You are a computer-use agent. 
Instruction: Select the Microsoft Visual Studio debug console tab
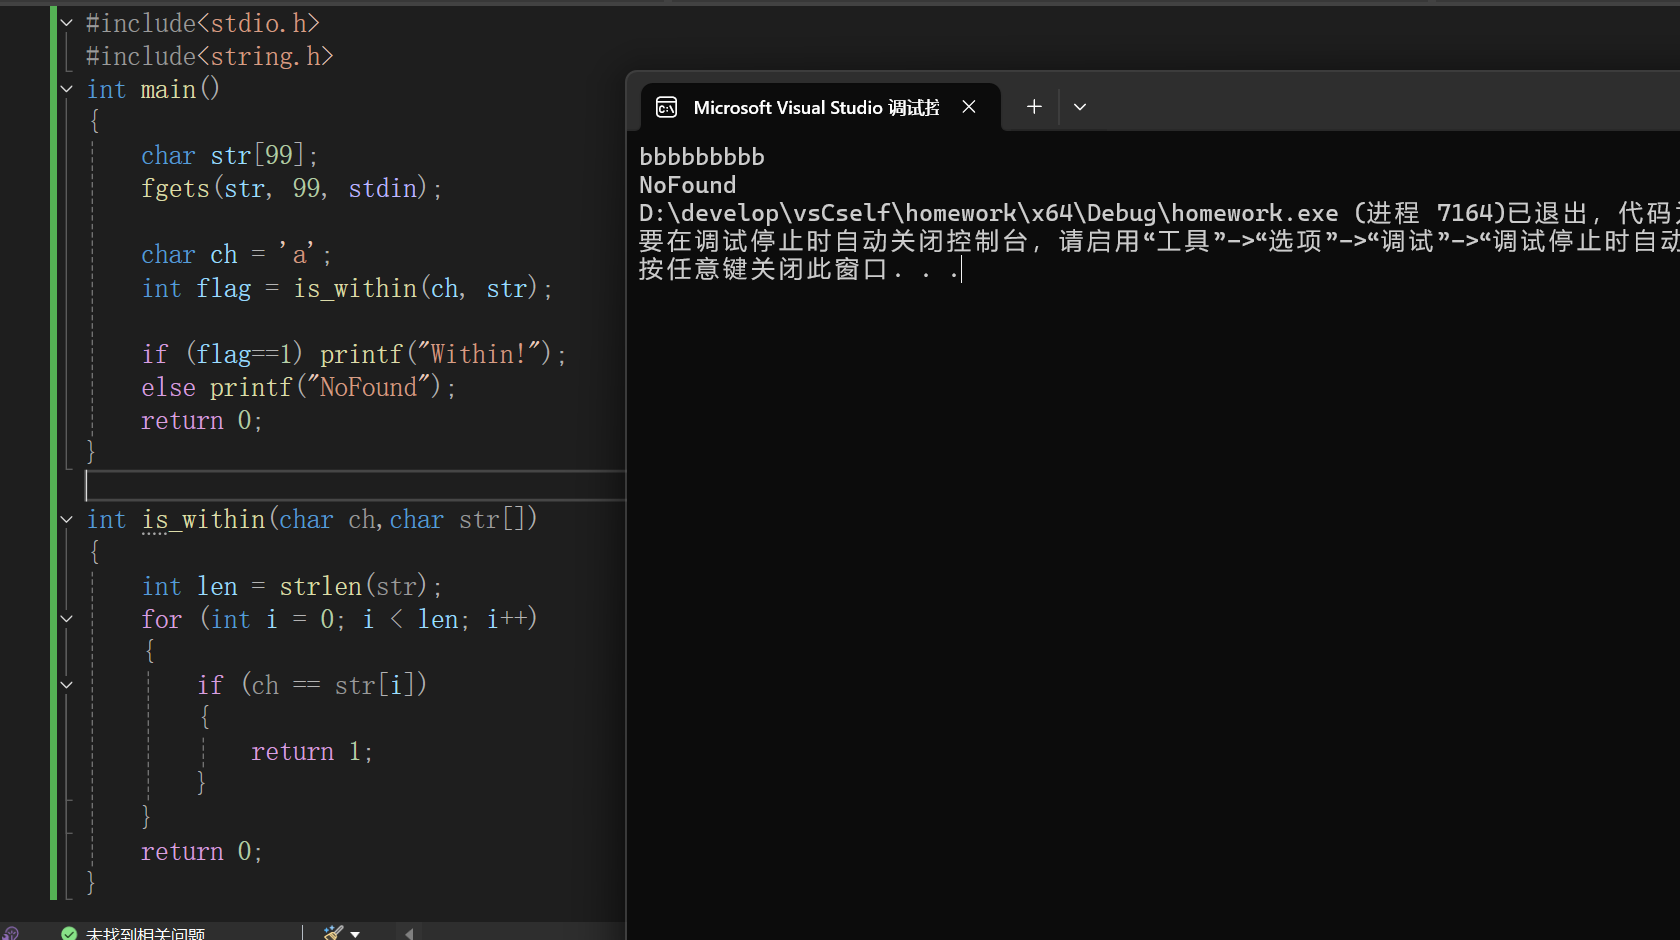[x=820, y=107]
